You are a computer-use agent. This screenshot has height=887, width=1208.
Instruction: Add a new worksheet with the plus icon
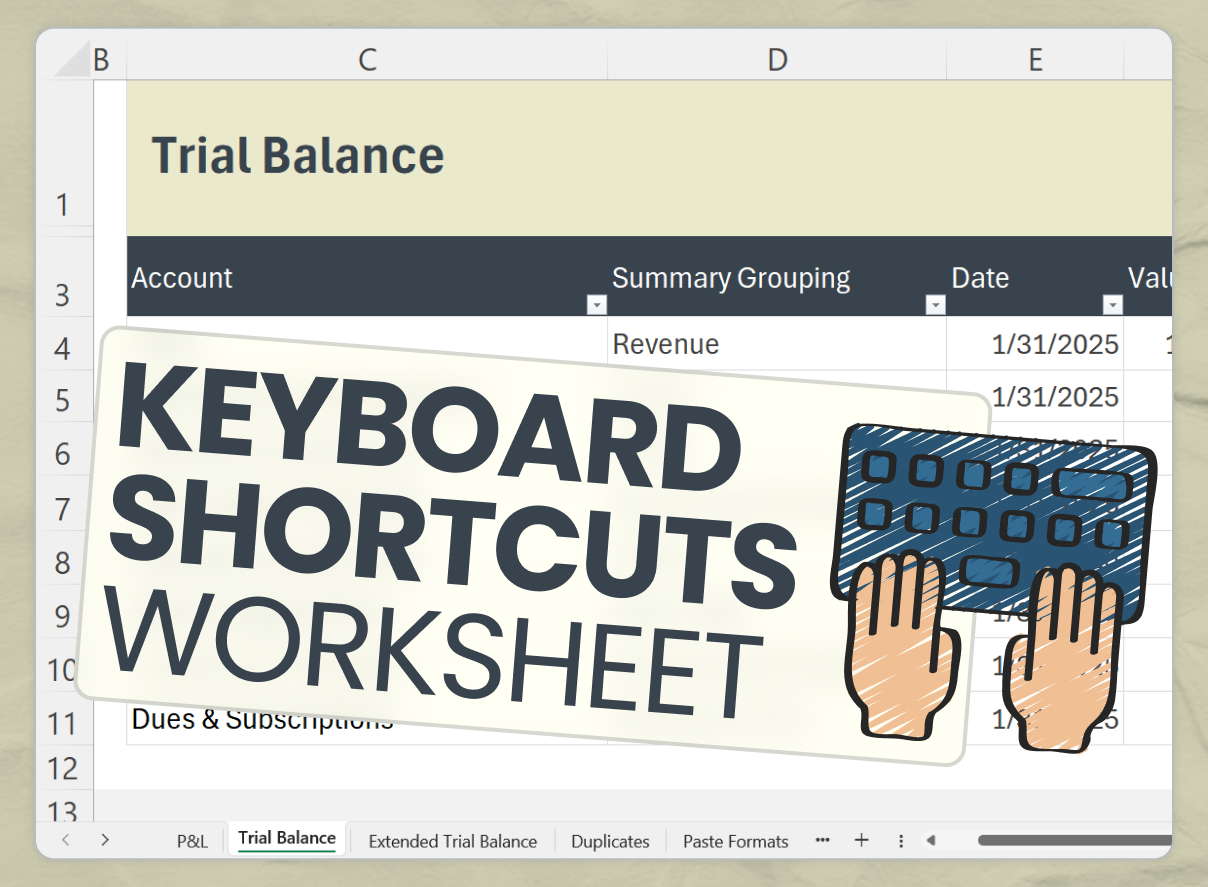[x=861, y=841]
